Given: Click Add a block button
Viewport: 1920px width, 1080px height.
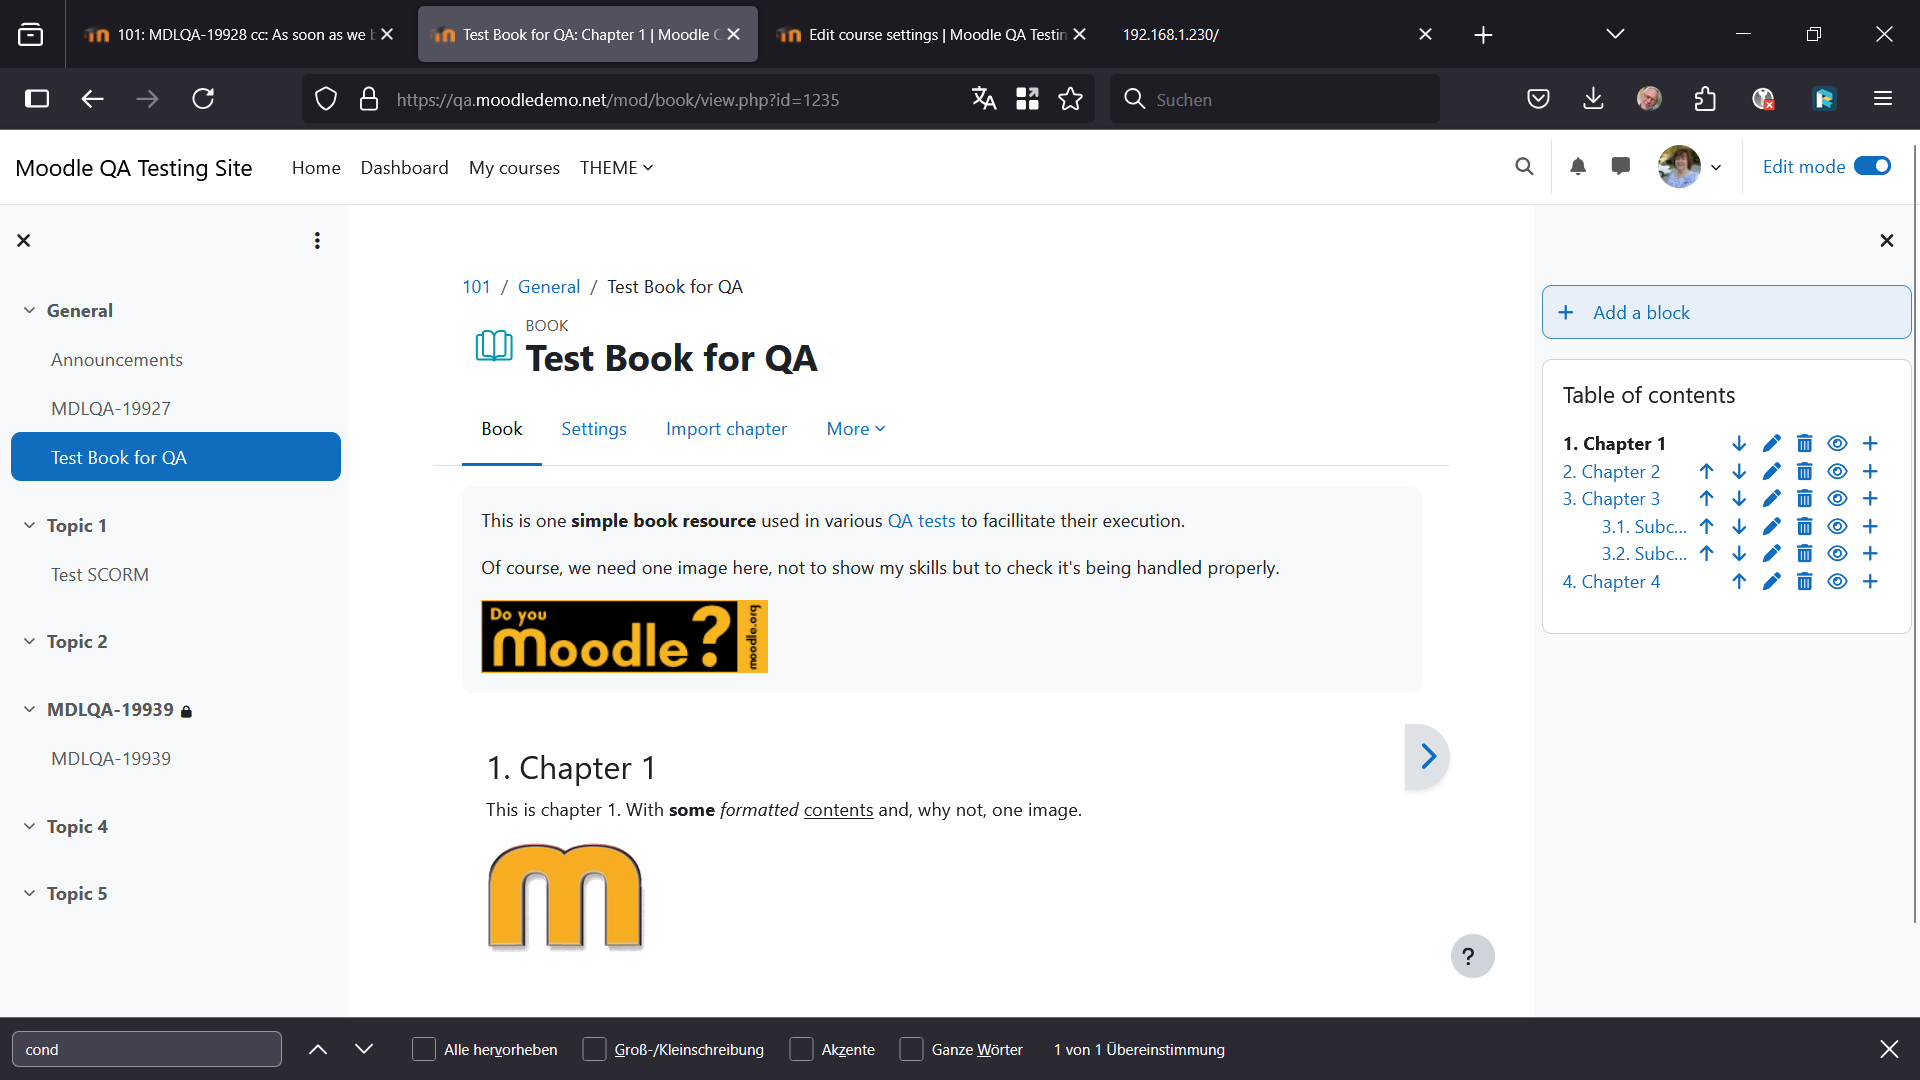Looking at the screenshot, I should point(1726,312).
